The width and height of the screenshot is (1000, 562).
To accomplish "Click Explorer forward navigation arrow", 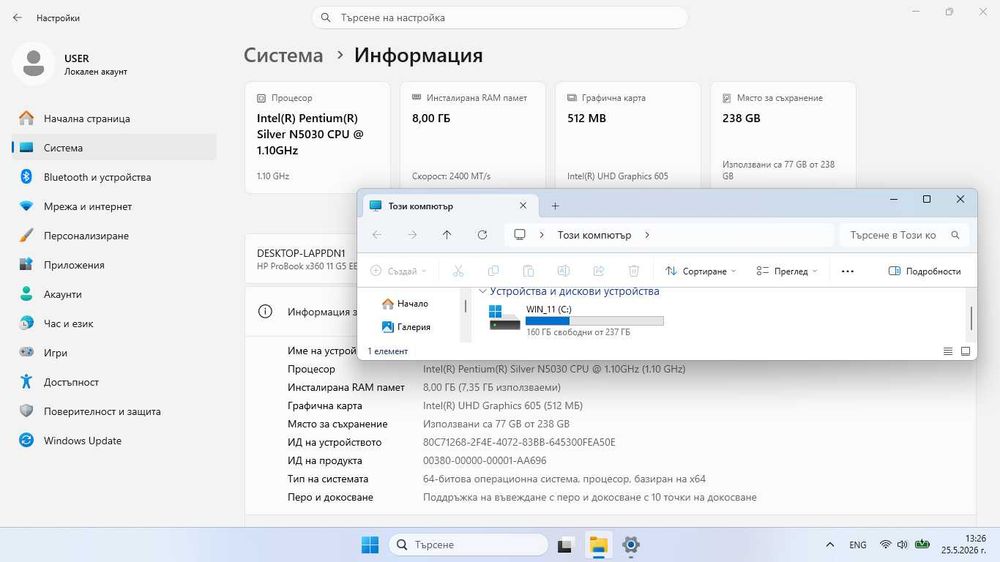I will 412,235.
